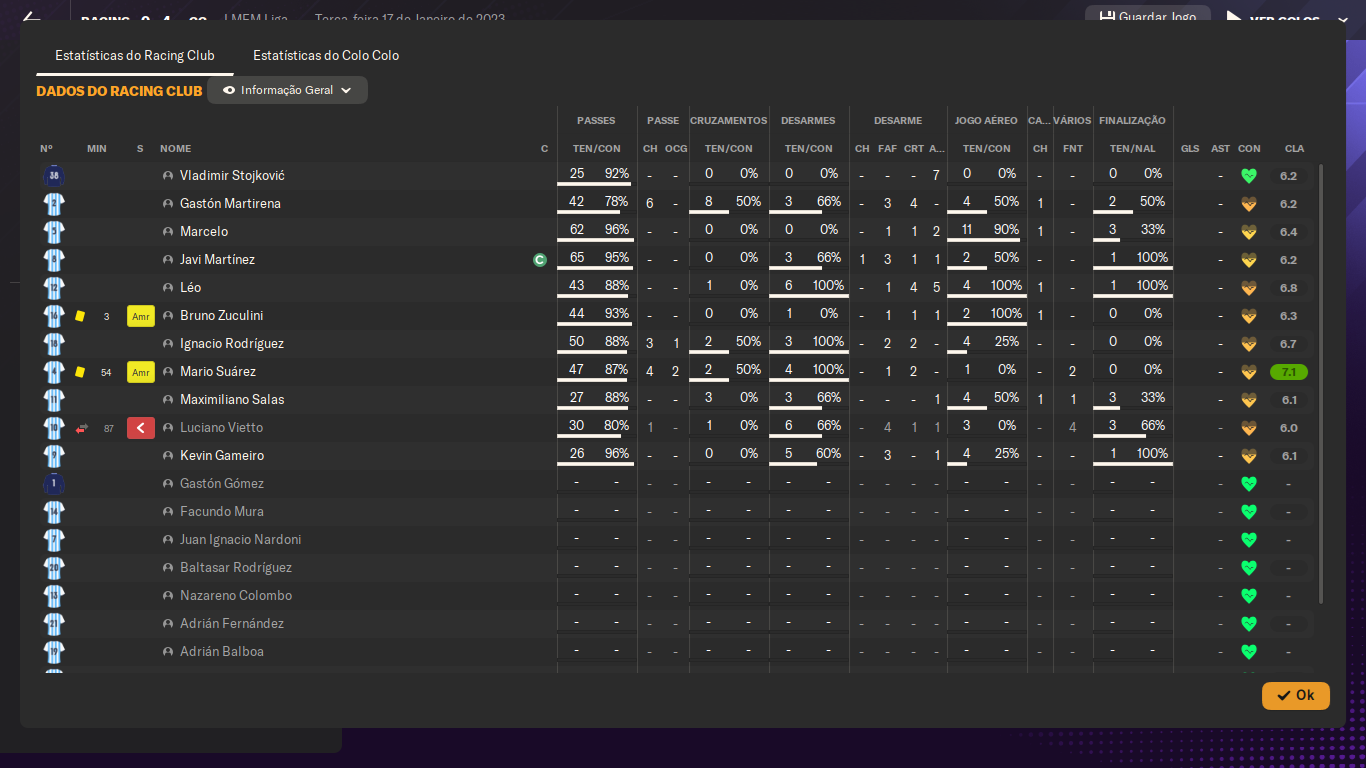Click Mario Suárez's Amr status badge

[141, 372]
